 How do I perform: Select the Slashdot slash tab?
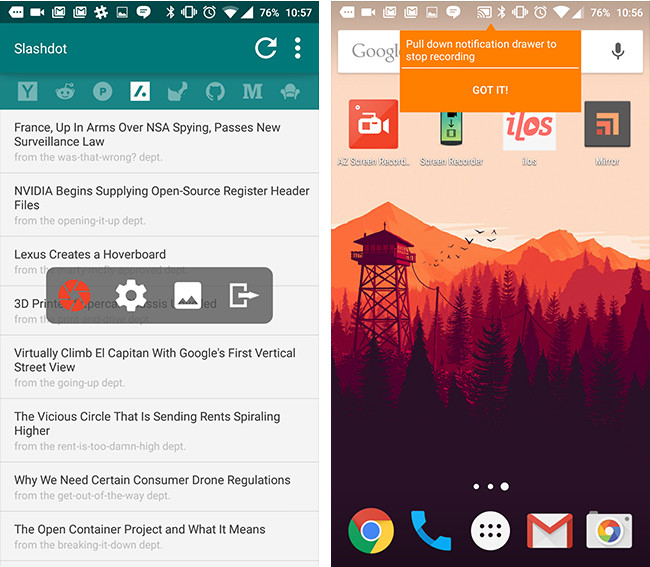140,91
